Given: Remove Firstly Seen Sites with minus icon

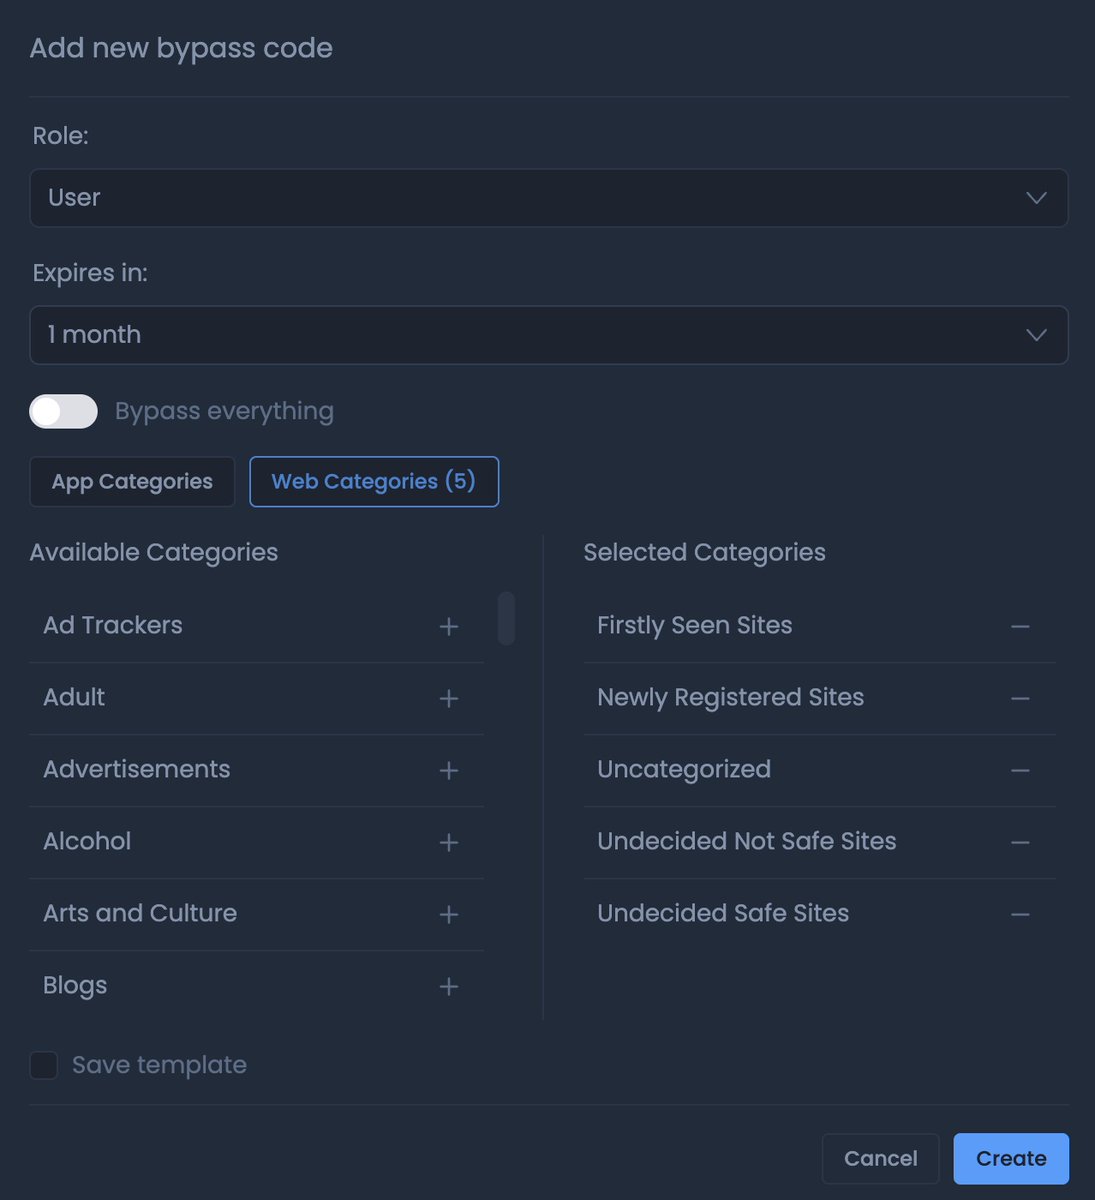Looking at the screenshot, I should pyautogui.click(x=1020, y=627).
